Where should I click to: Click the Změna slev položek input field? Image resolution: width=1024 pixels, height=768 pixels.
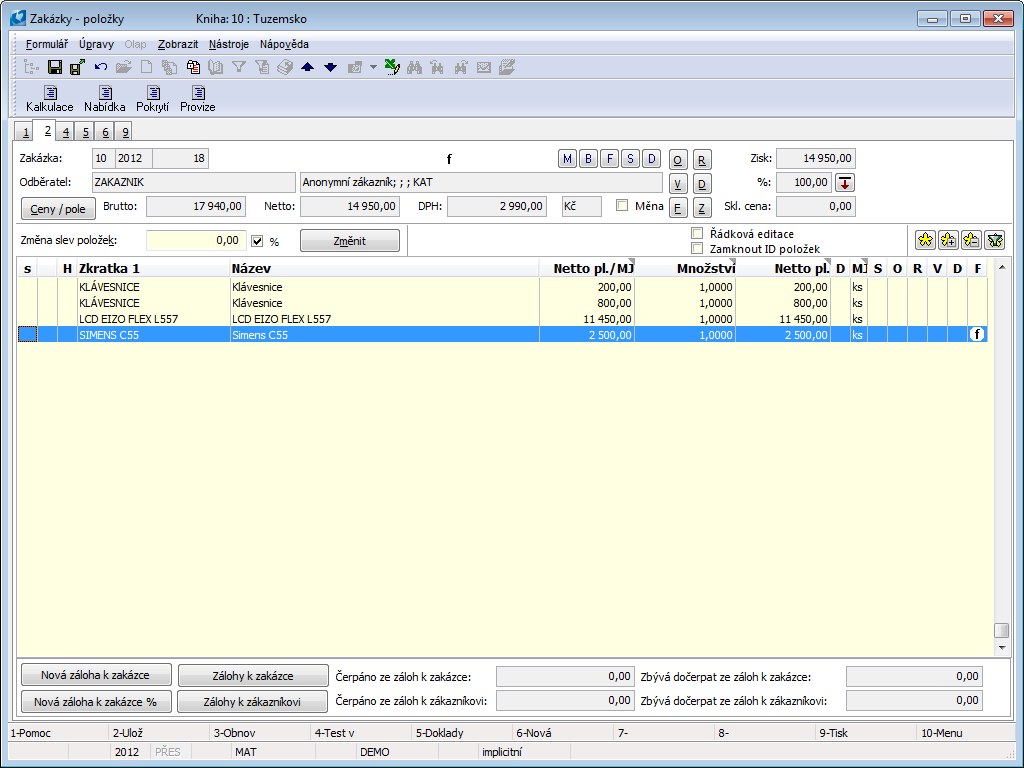tap(195, 241)
